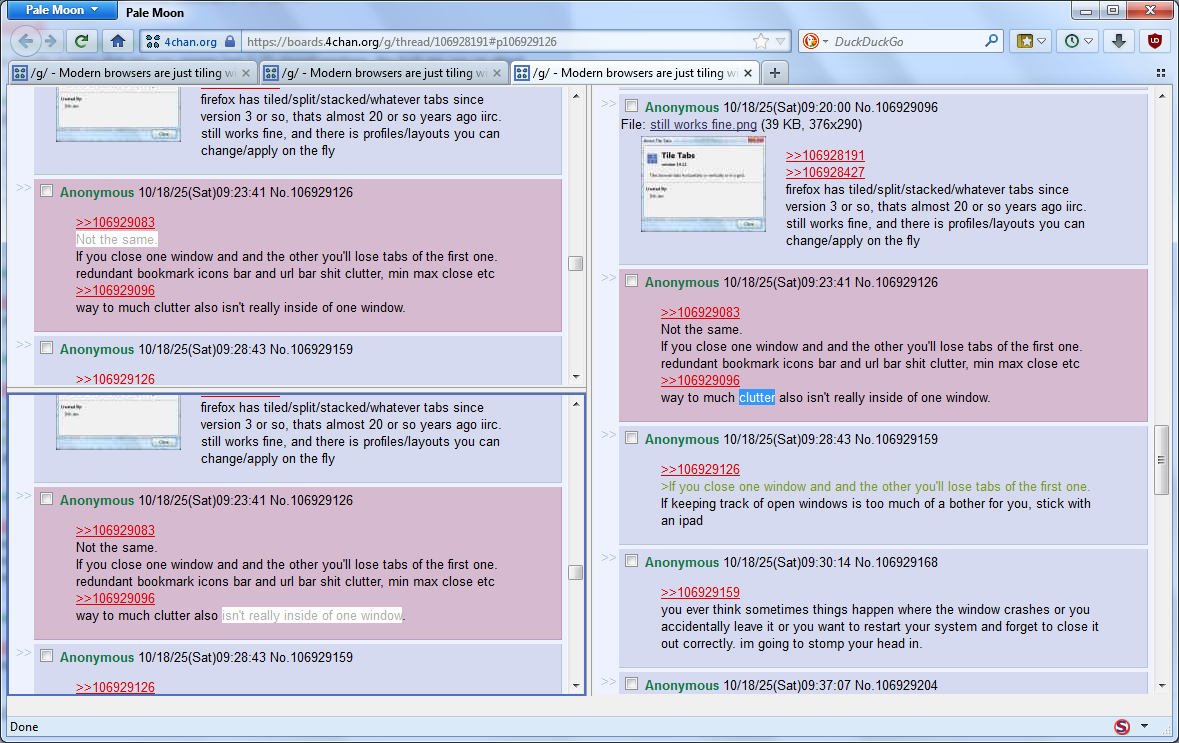The width and height of the screenshot is (1179, 743).
Task: Click the tile tabs grid icon
Action: [x=1161, y=73]
